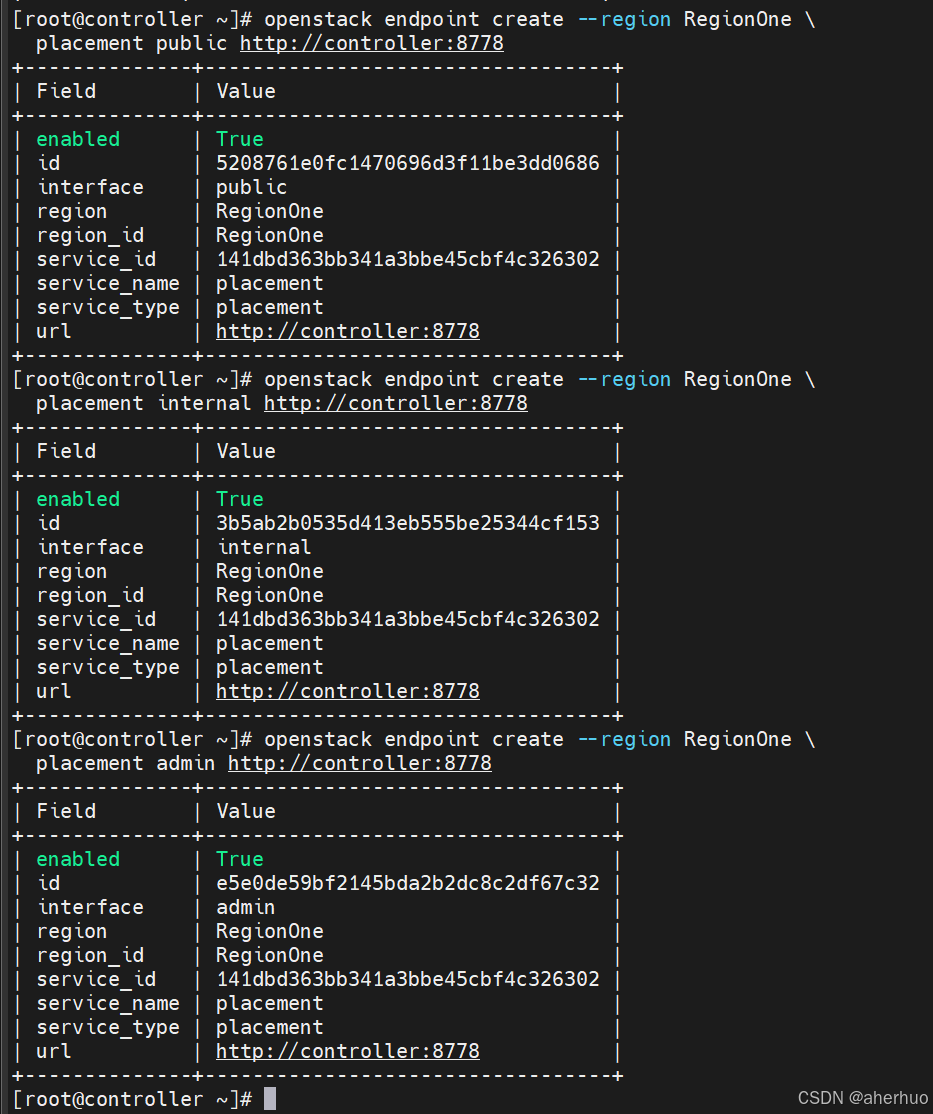Click the CSDN @aherhuo label

(x=862, y=1098)
